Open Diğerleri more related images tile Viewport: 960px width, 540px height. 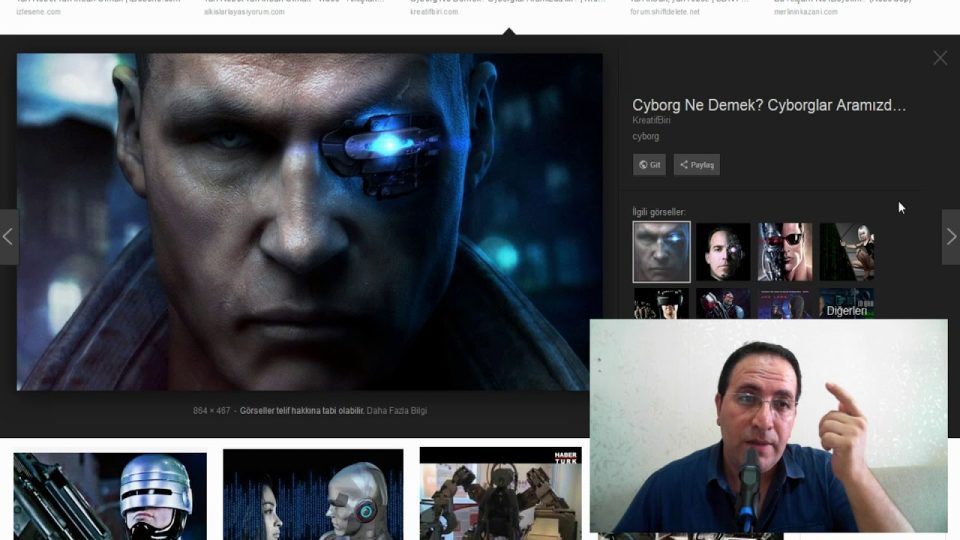pyautogui.click(x=847, y=304)
